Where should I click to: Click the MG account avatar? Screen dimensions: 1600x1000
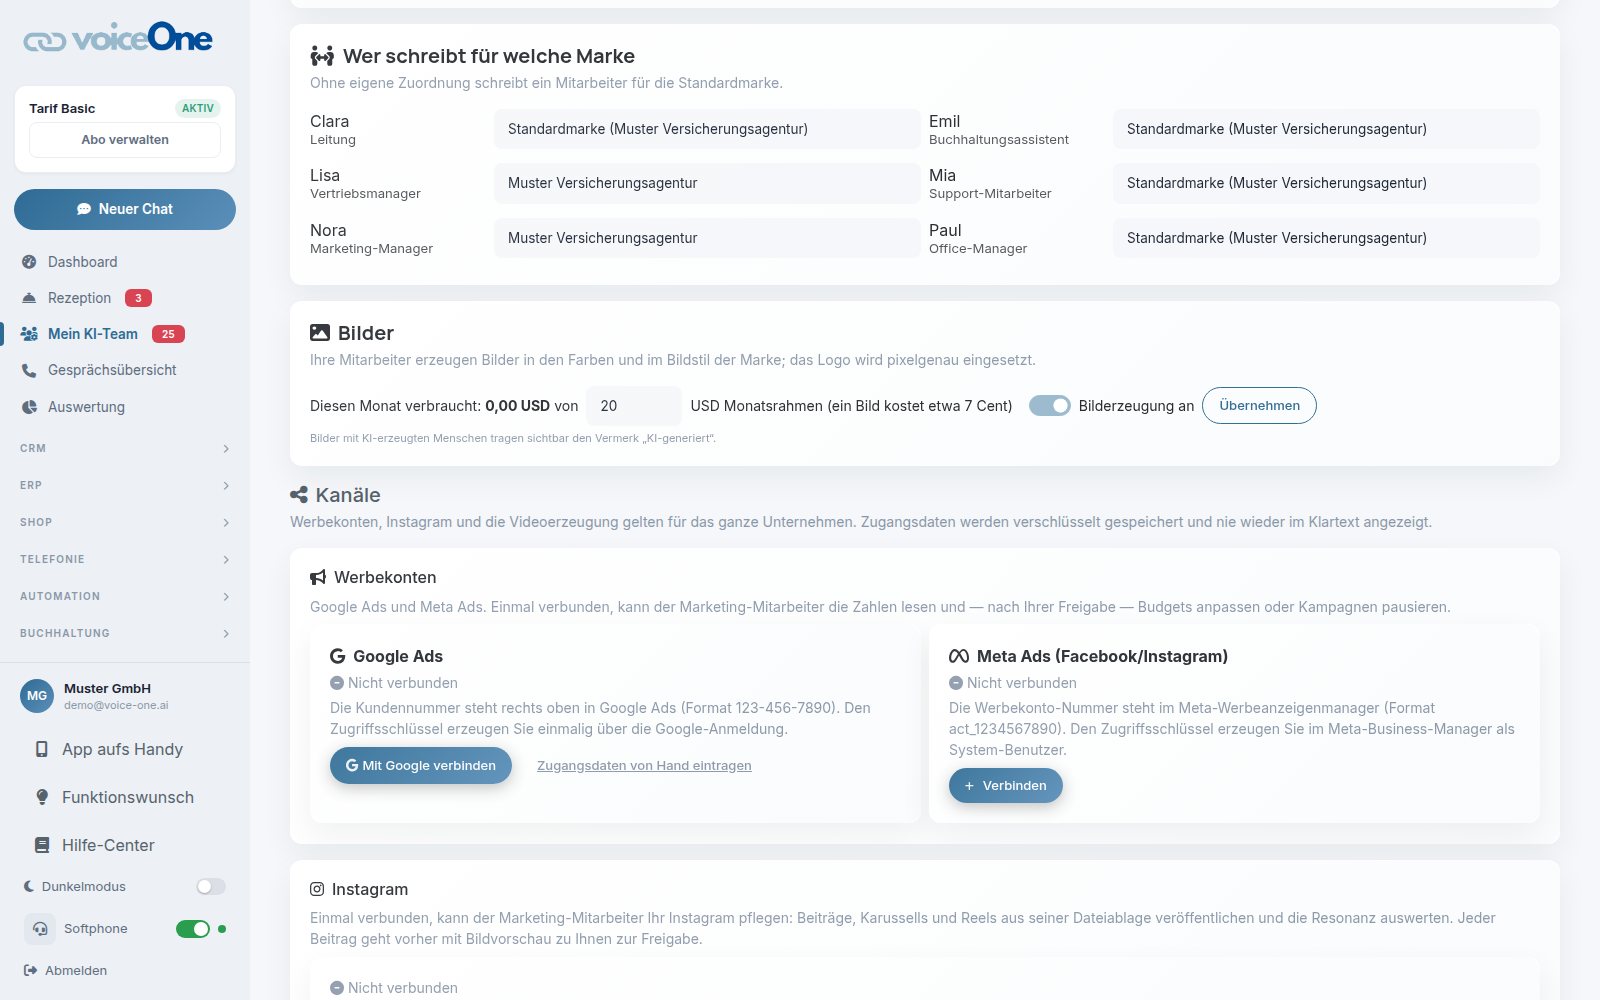[37, 695]
